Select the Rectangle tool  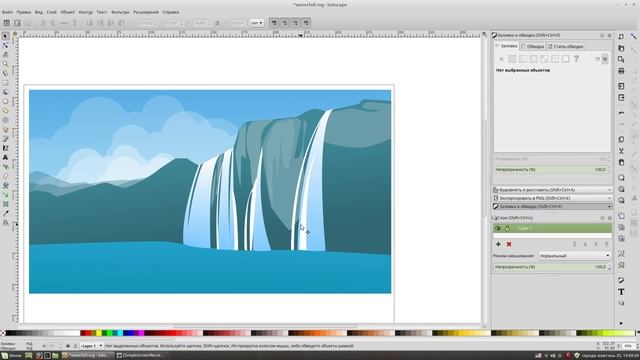tap(5, 83)
